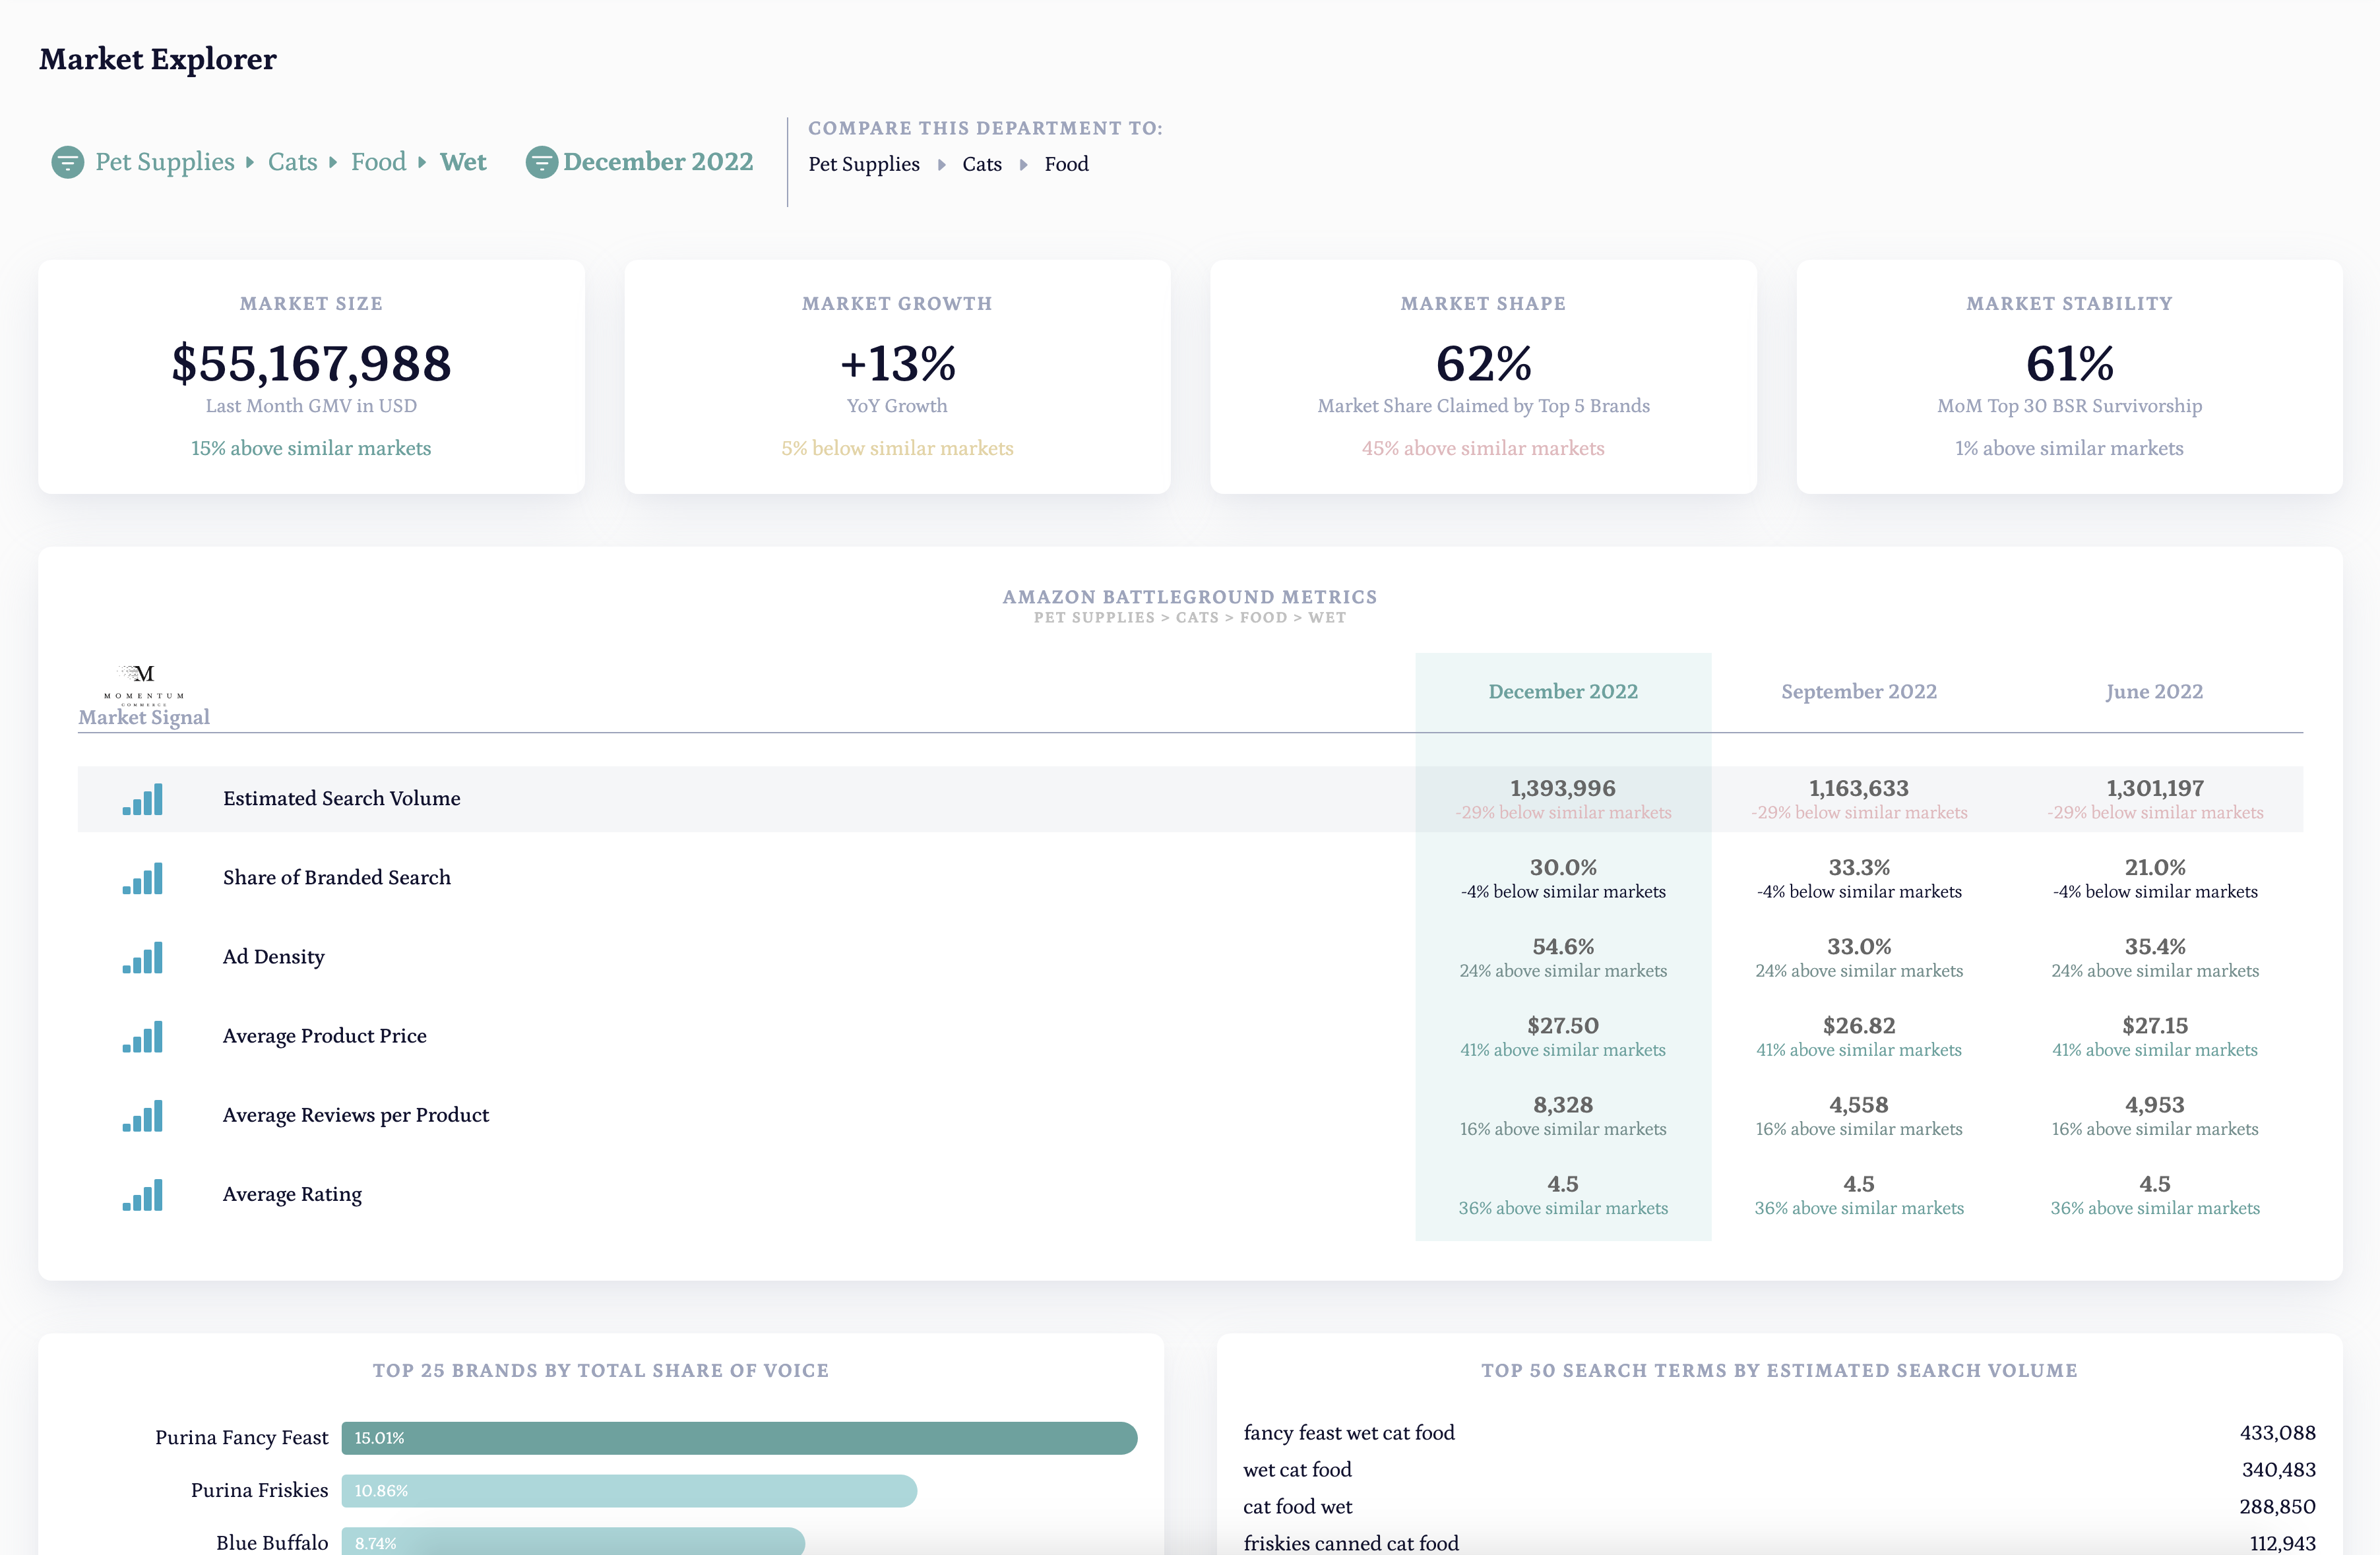The width and height of the screenshot is (2380, 1555).
Task: Click the bar chart icon for Average Rating
Action: pyautogui.click(x=142, y=1194)
